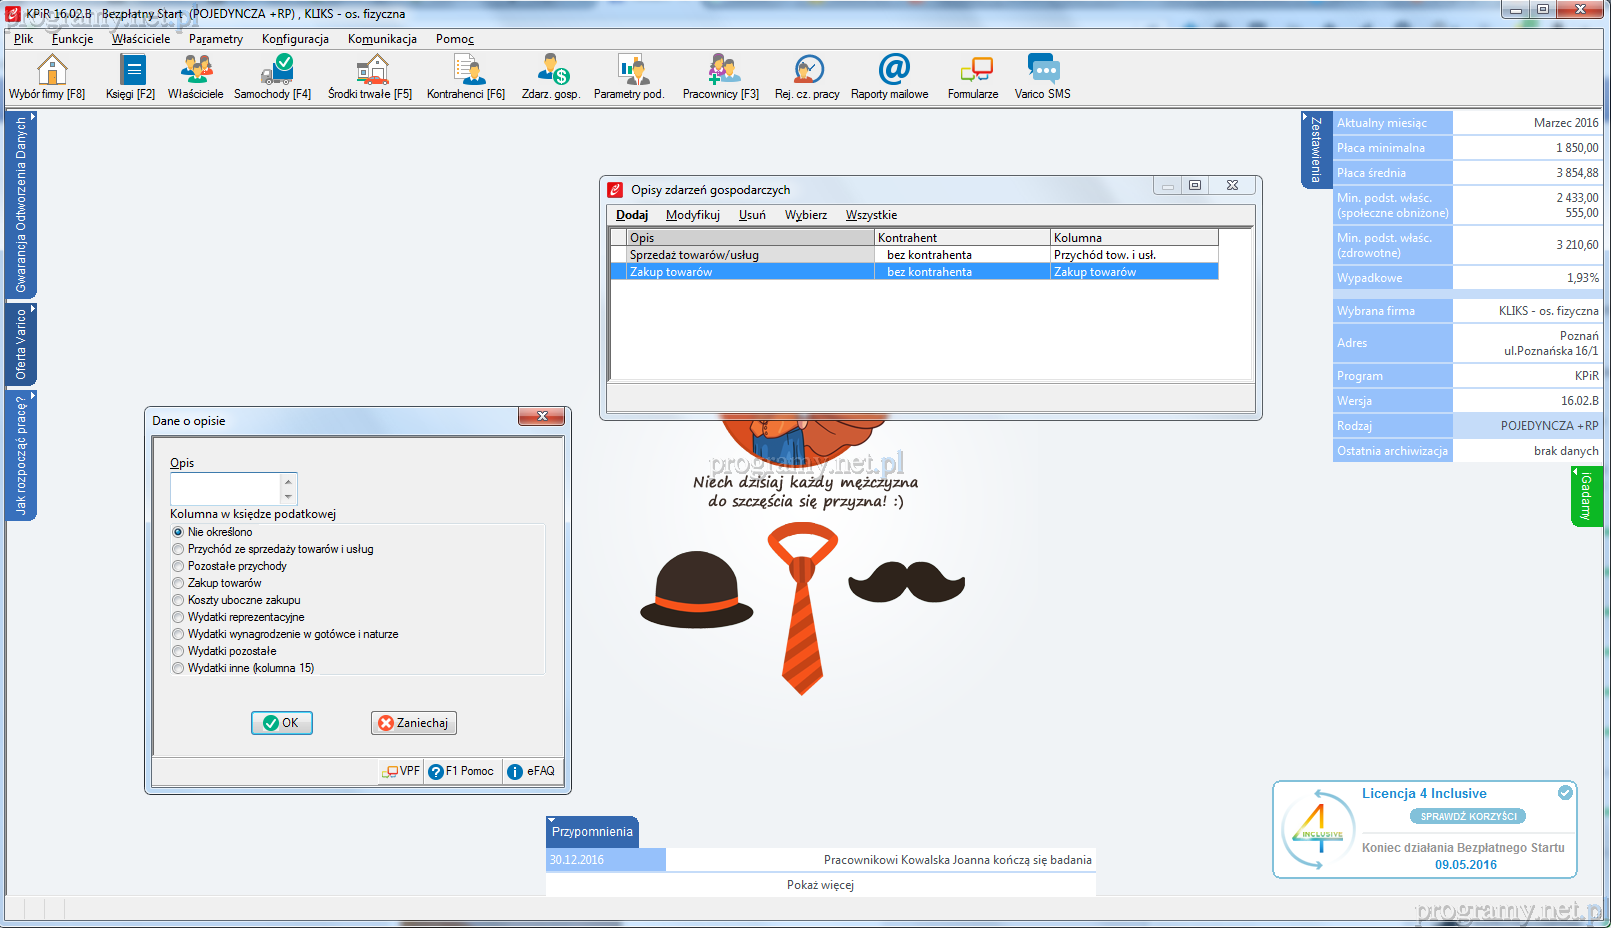The height and width of the screenshot is (928, 1611).
Task: Open Varico SMS toolbar icon
Action: pyautogui.click(x=1042, y=71)
